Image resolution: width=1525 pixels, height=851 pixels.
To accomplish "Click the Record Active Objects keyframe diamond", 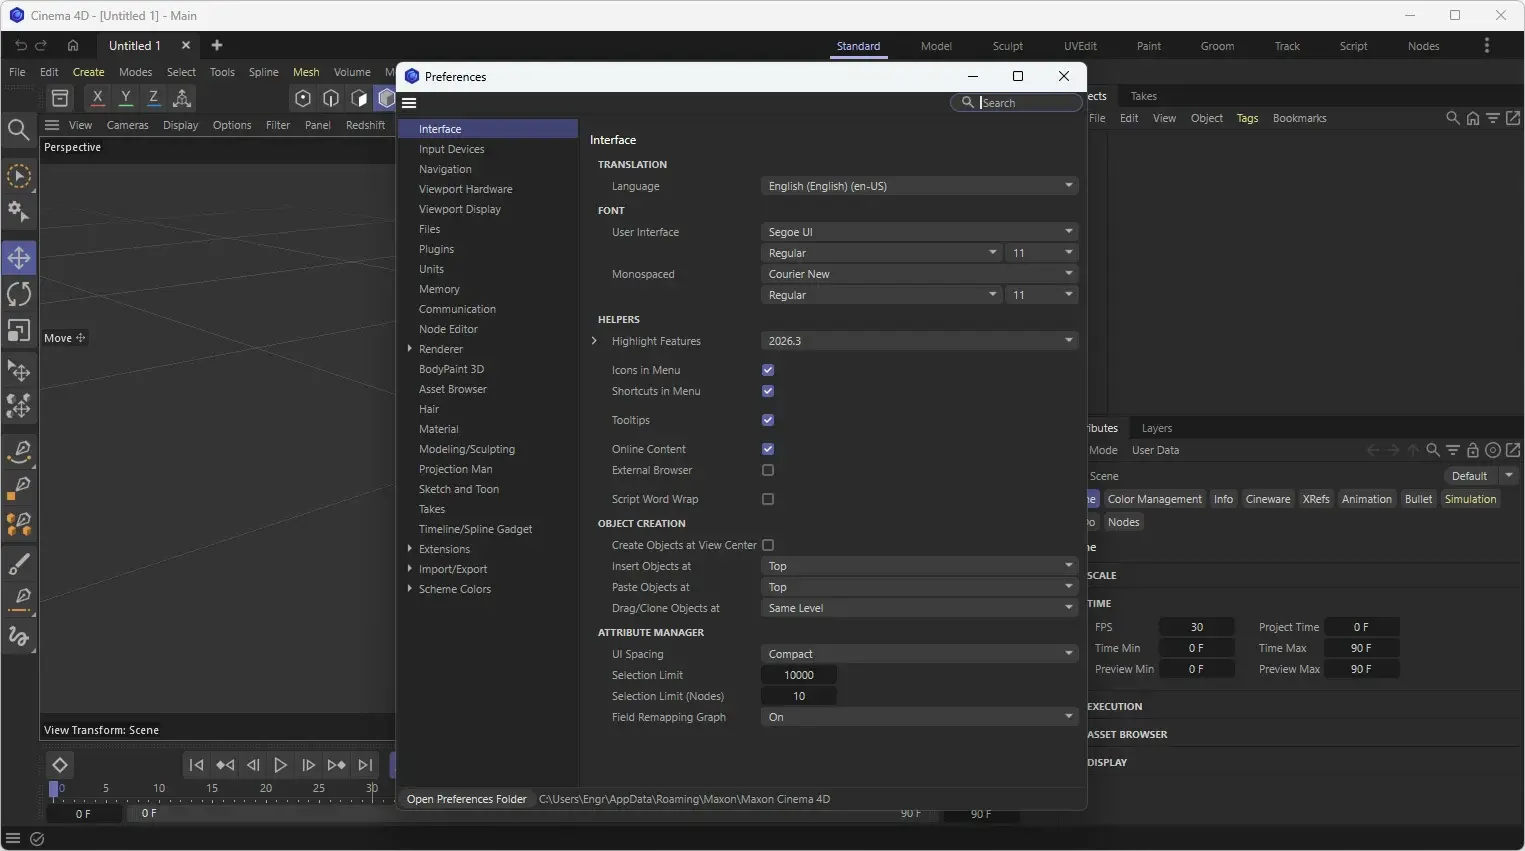I will (x=60, y=765).
